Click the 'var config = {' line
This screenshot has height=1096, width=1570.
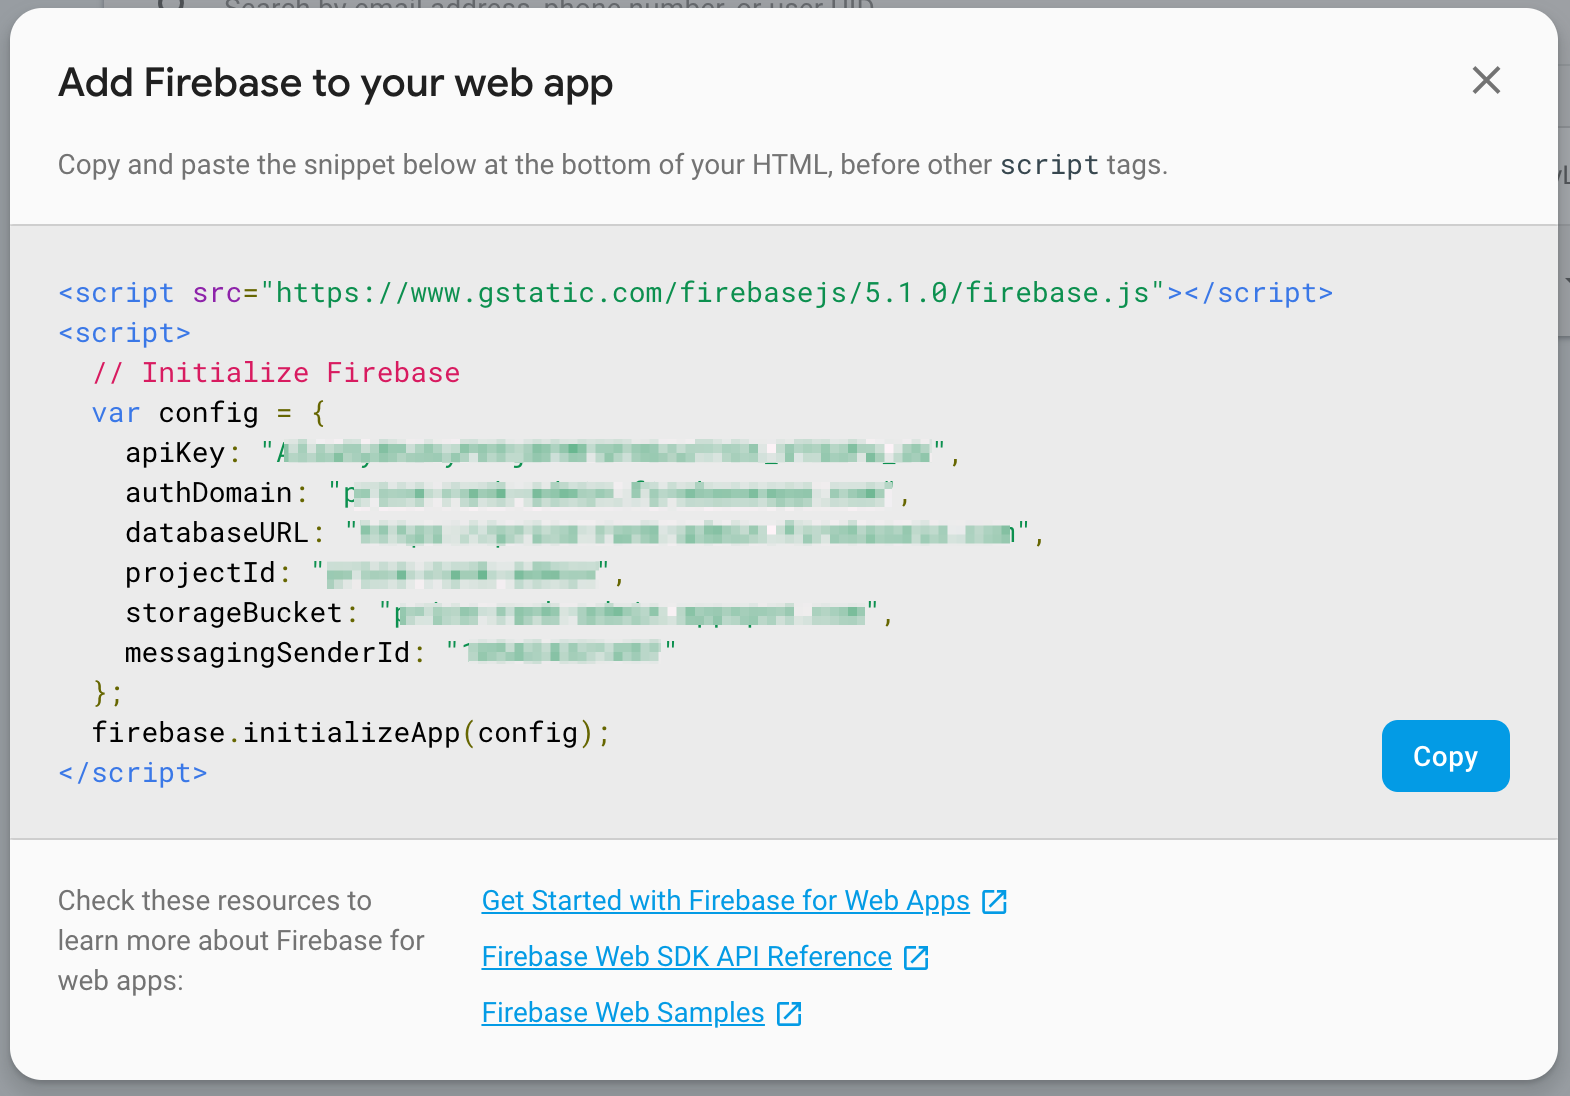[x=209, y=413]
